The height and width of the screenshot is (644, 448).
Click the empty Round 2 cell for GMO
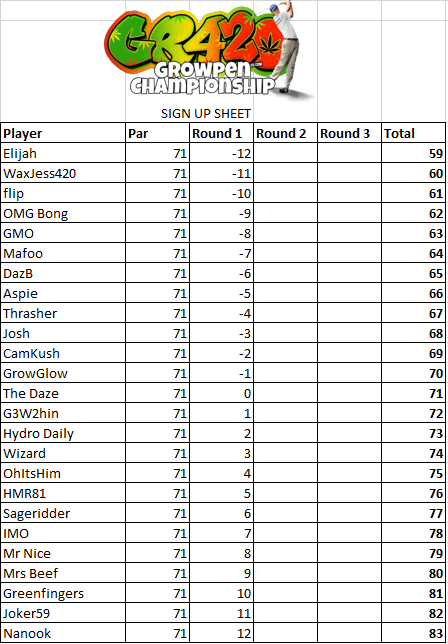point(285,234)
